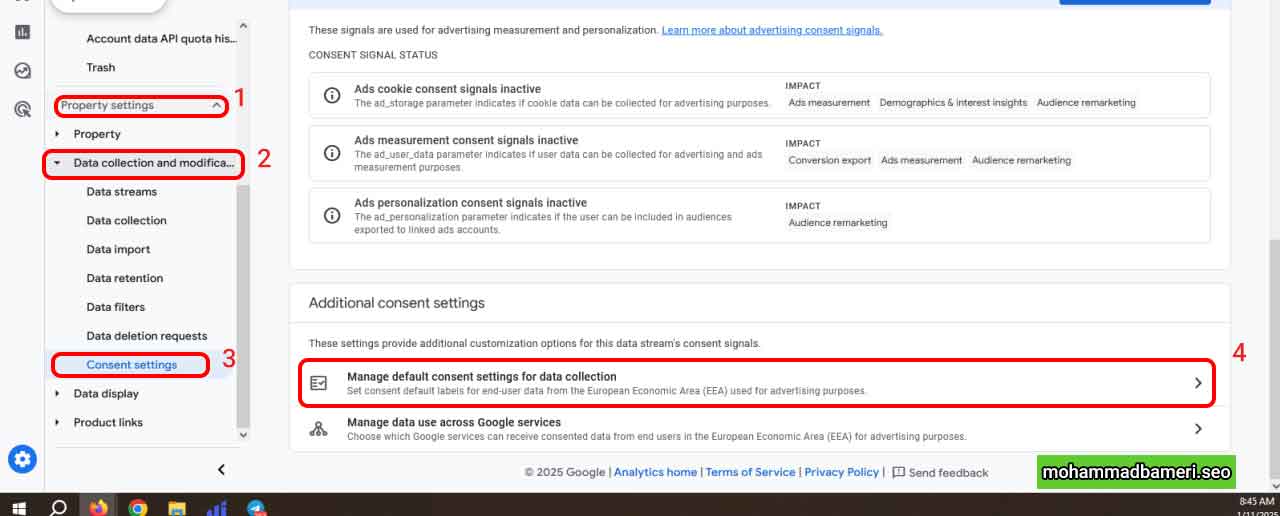Viewport: 1280px width, 516px height.
Task: Open the blue bars app in taskbar
Action: 216,507
